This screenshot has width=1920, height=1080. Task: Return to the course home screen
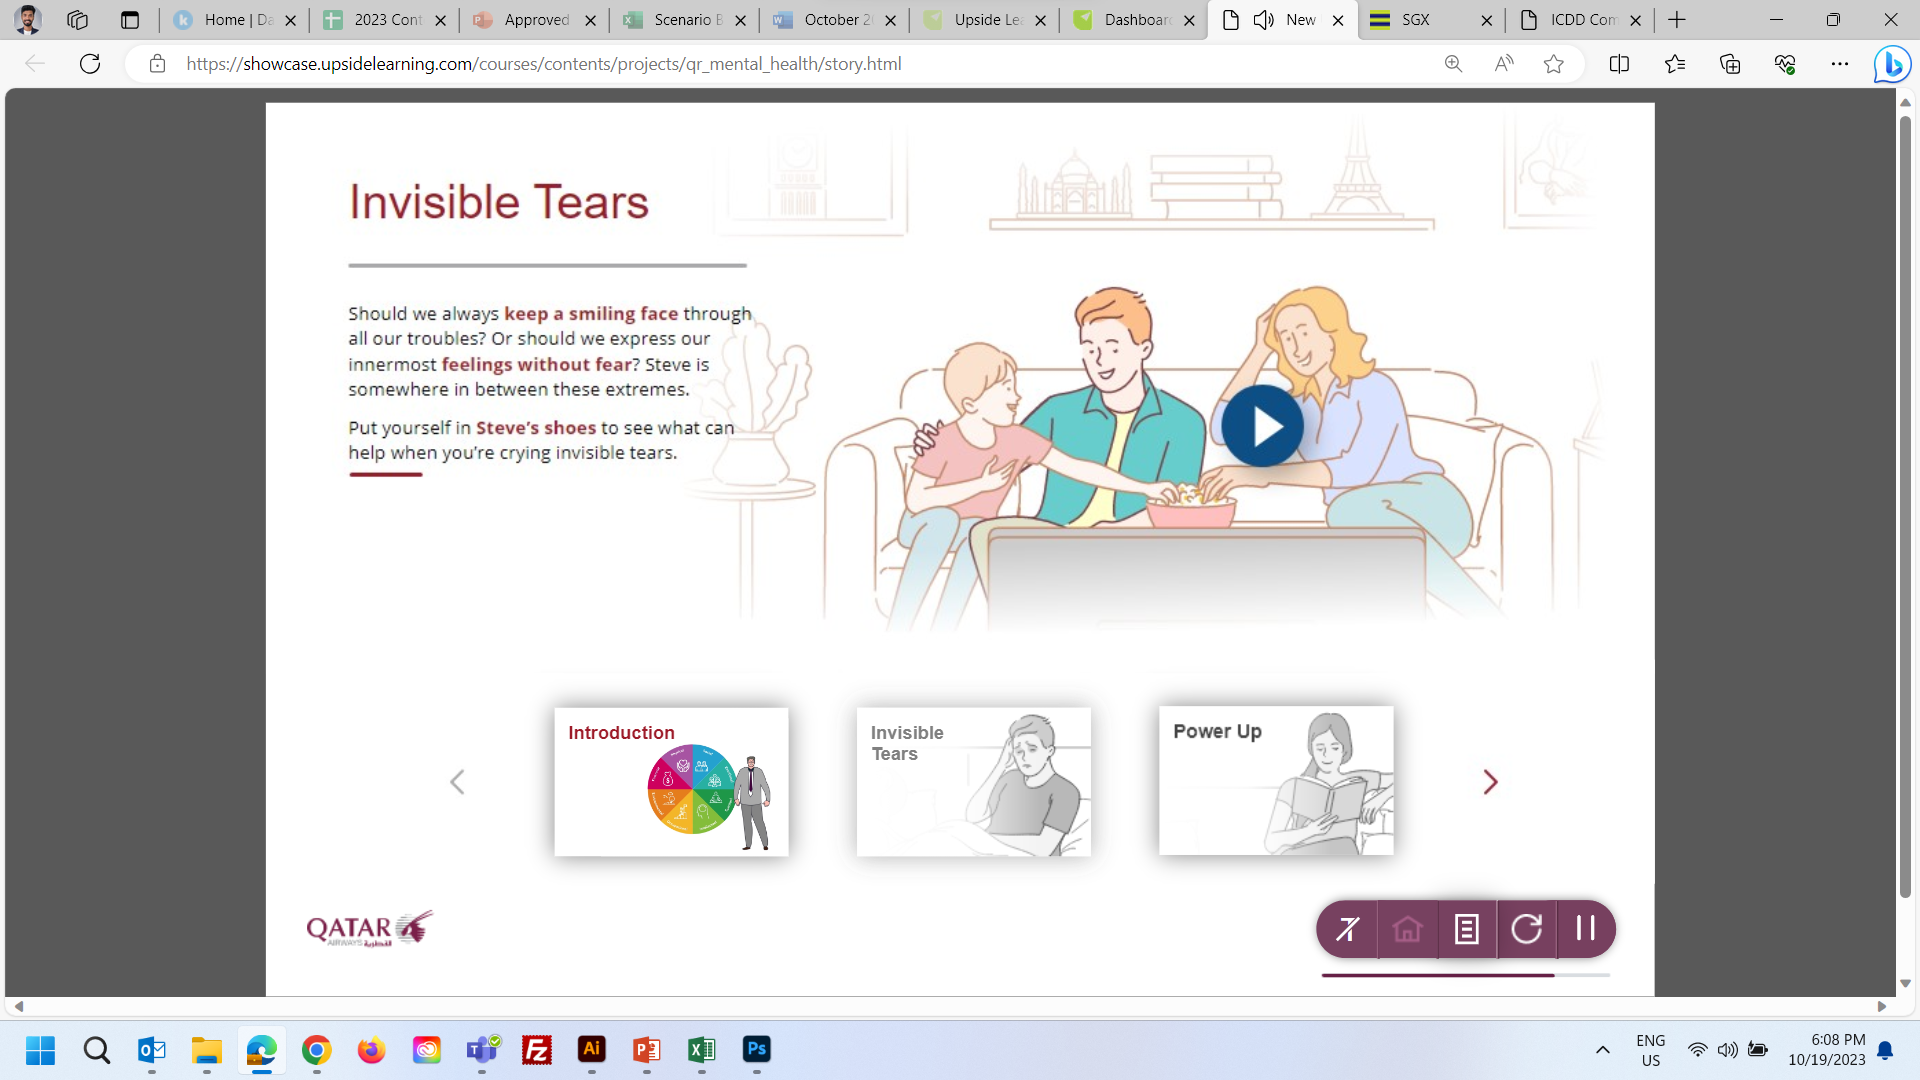pos(1406,928)
